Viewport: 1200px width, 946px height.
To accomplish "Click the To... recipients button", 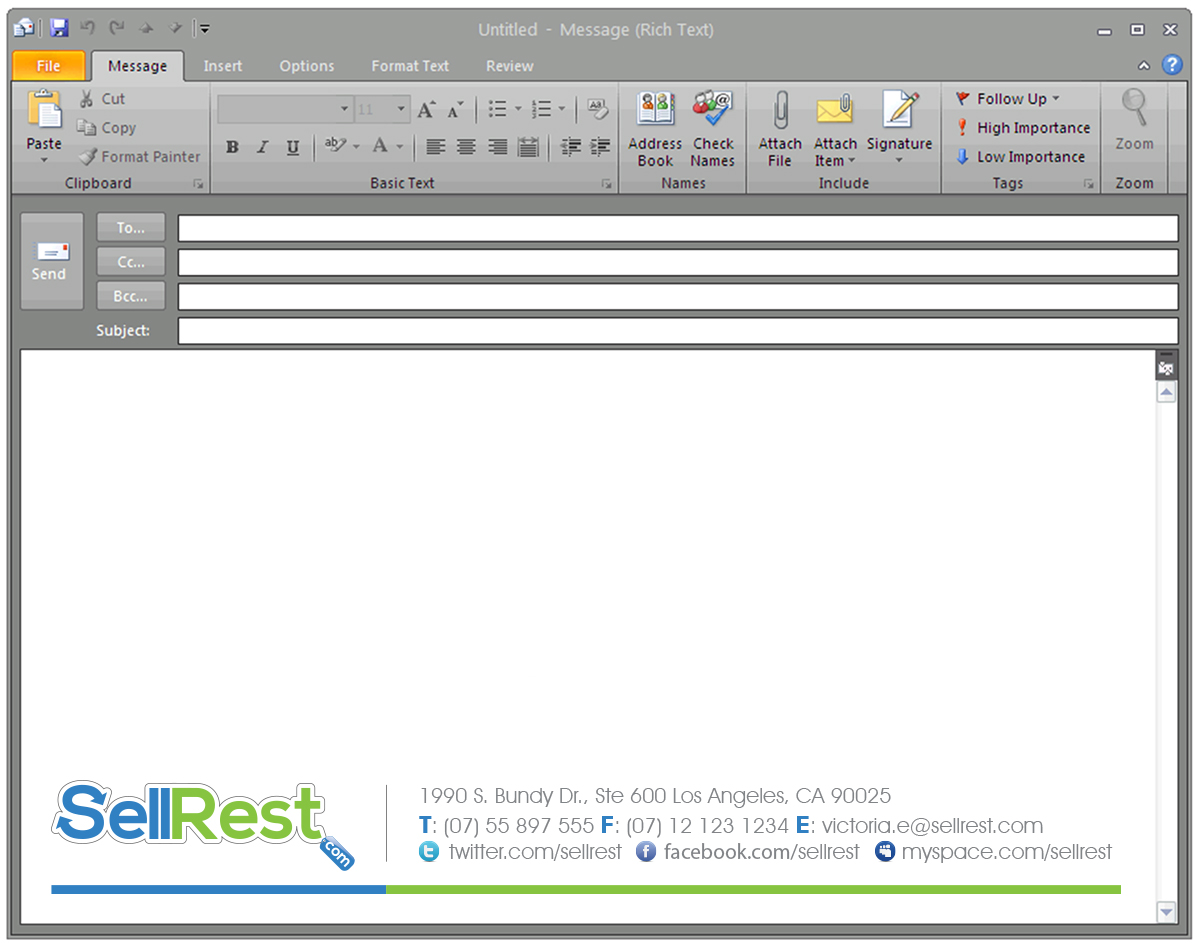I will 131,228.
